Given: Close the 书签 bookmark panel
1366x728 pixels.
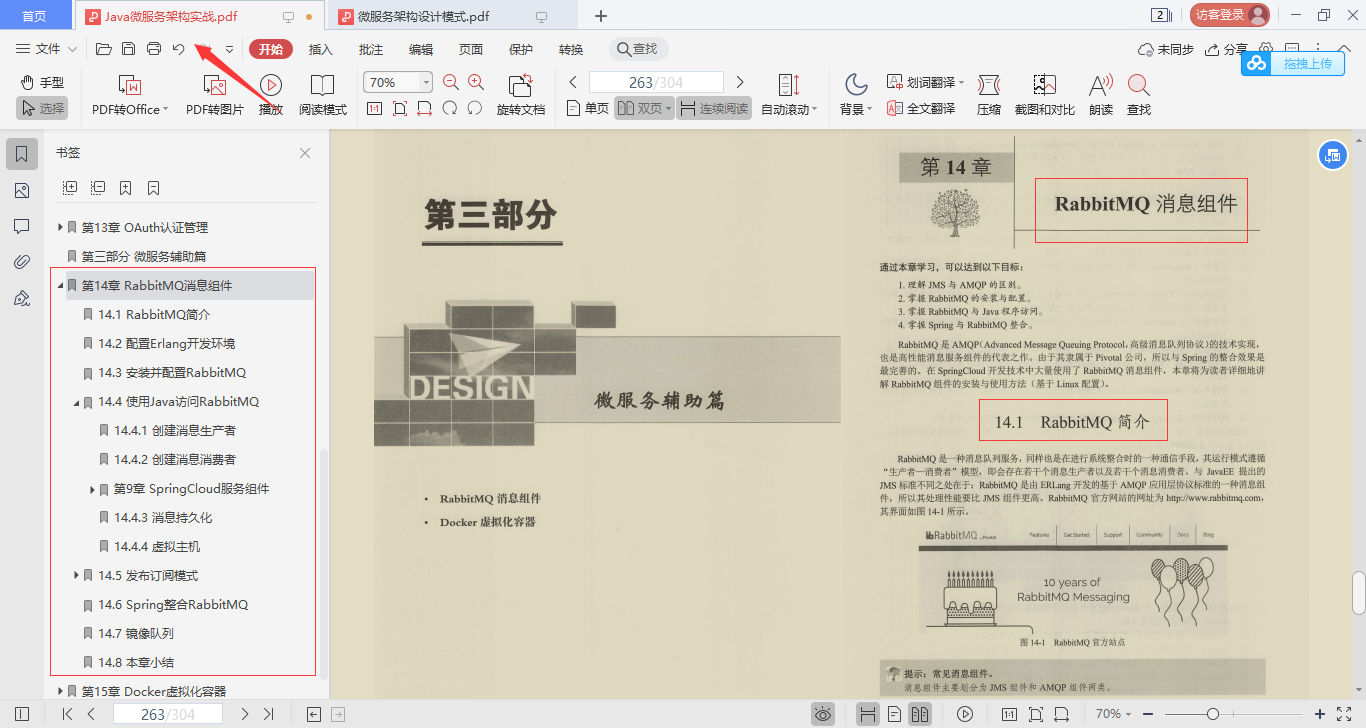Looking at the screenshot, I should tap(305, 153).
